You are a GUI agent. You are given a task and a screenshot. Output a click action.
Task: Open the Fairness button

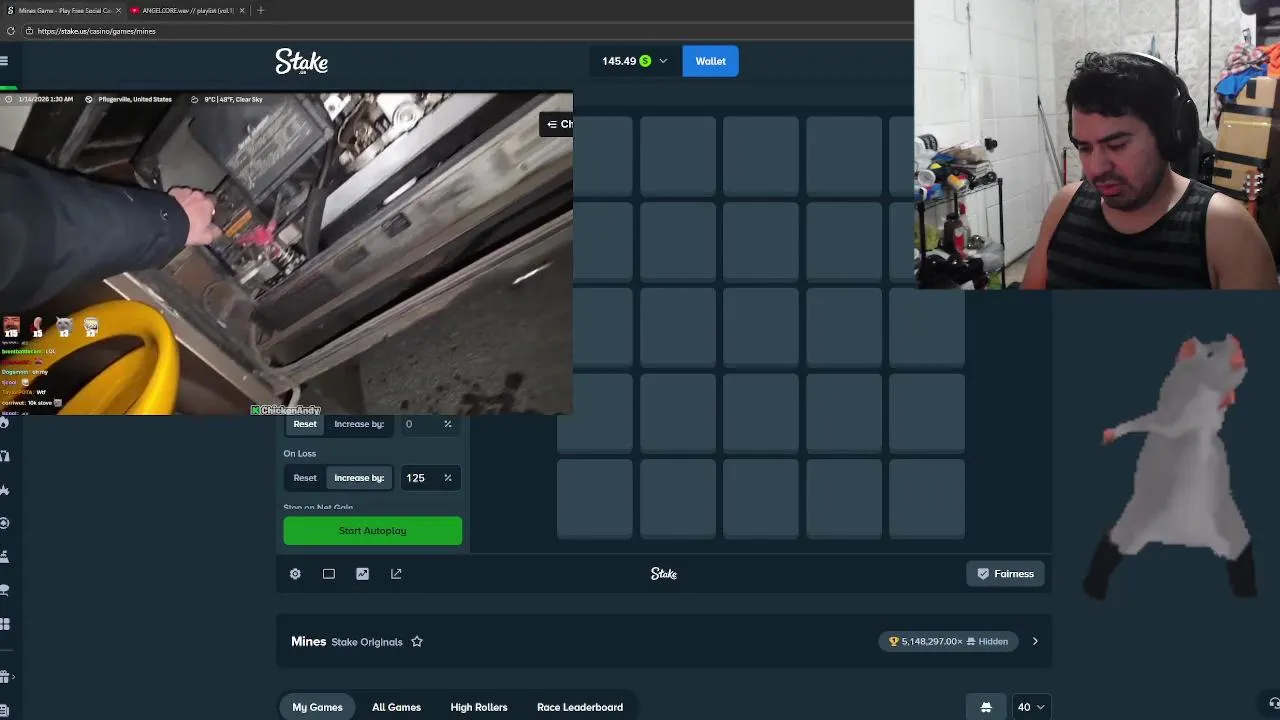(1005, 574)
